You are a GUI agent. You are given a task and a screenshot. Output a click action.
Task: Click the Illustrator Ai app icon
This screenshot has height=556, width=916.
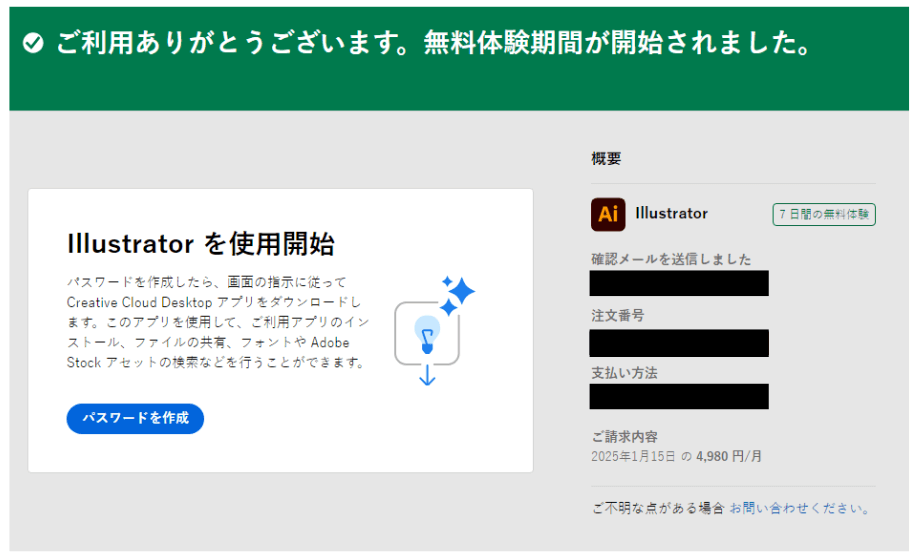coord(608,214)
